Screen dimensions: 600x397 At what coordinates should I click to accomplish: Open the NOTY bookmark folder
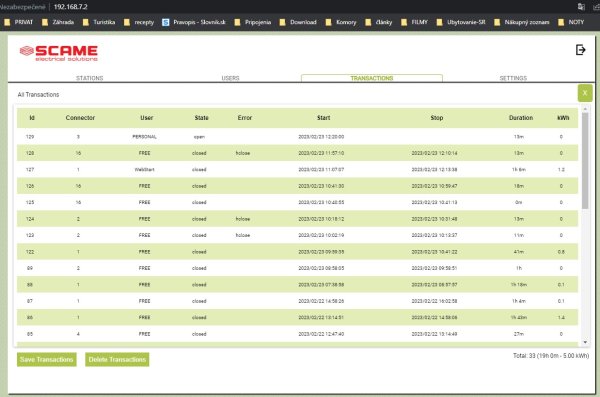[571, 22]
